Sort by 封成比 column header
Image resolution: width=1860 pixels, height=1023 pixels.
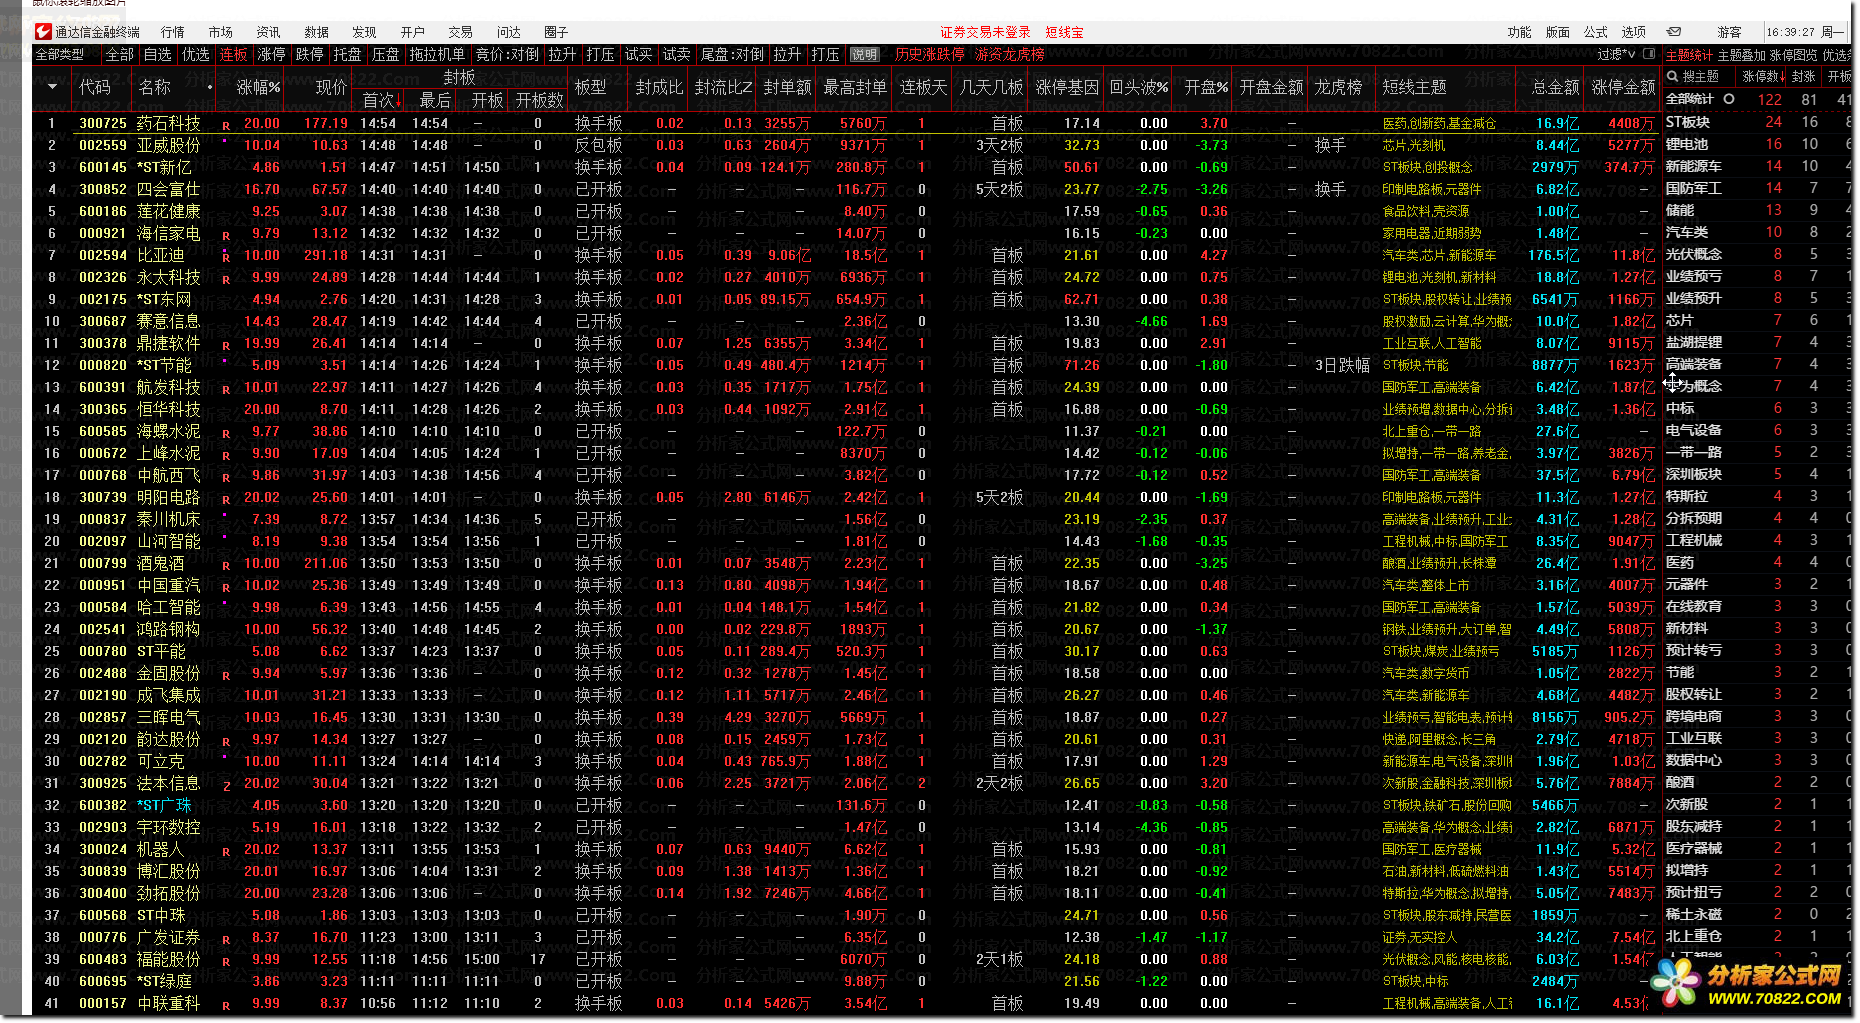tap(659, 87)
